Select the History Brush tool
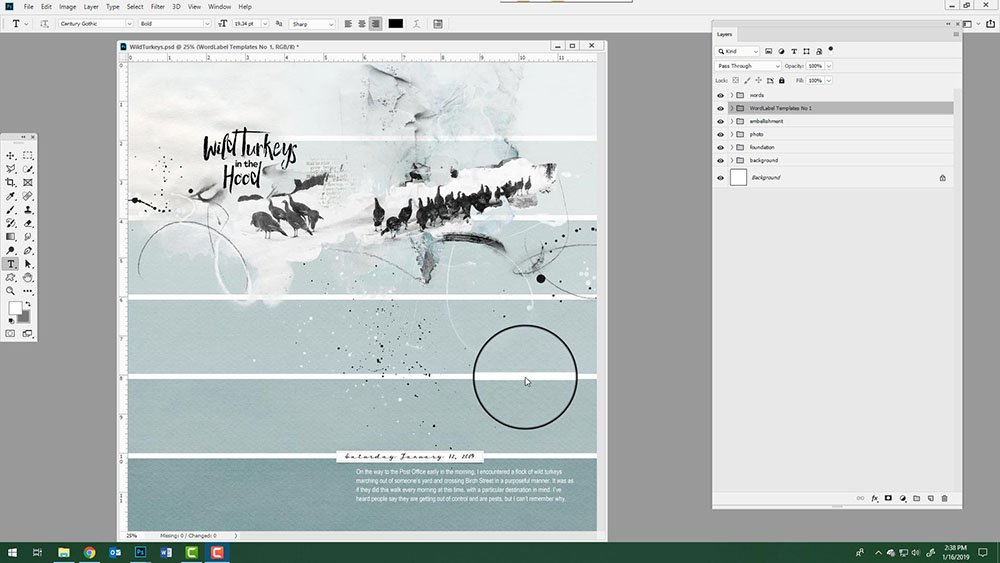The image size is (1000, 563). pos(11,223)
